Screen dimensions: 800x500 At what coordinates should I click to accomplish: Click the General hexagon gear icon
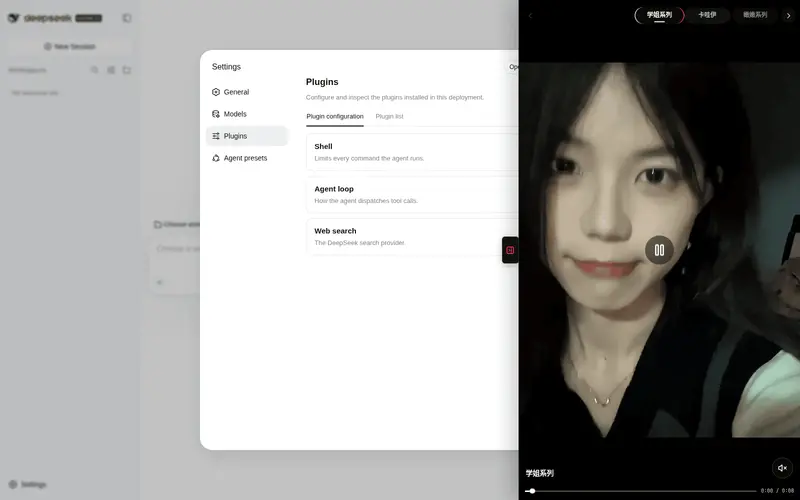216,92
